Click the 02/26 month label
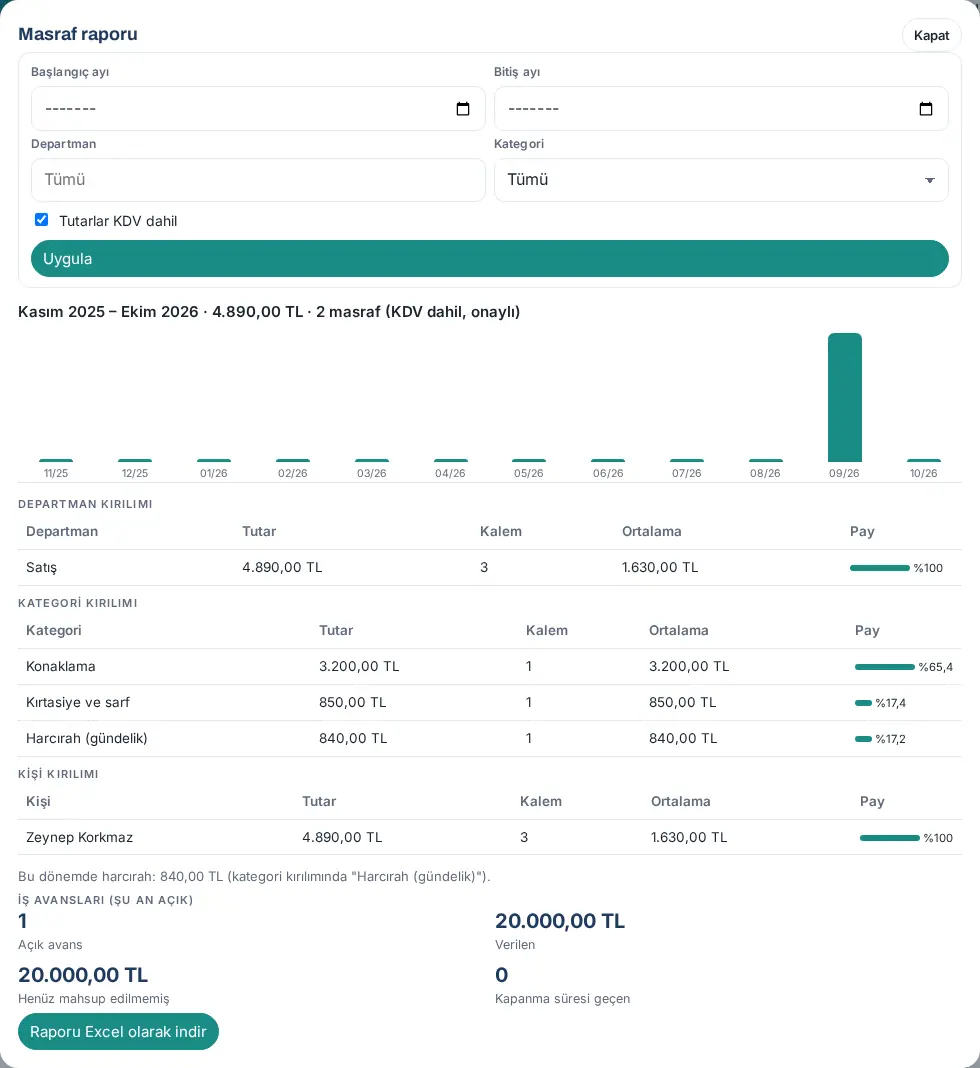The image size is (980, 1068). [x=293, y=473]
